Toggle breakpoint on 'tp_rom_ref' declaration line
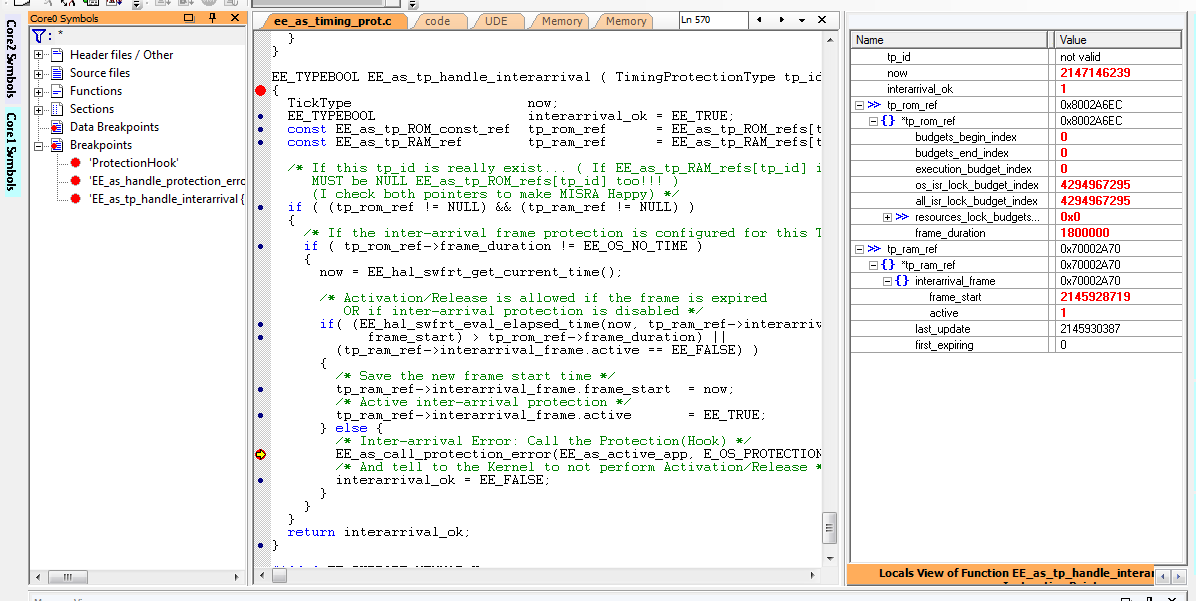This screenshot has height=601, width=1196. coord(261,130)
